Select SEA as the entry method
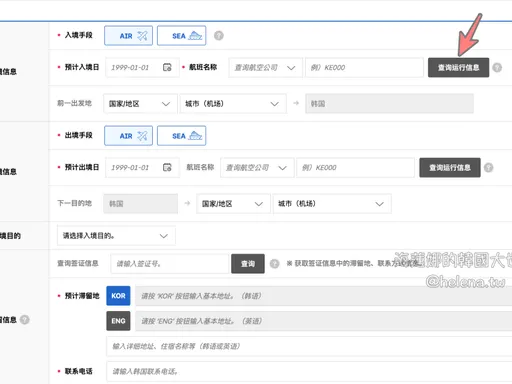 pyautogui.click(x=181, y=36)
